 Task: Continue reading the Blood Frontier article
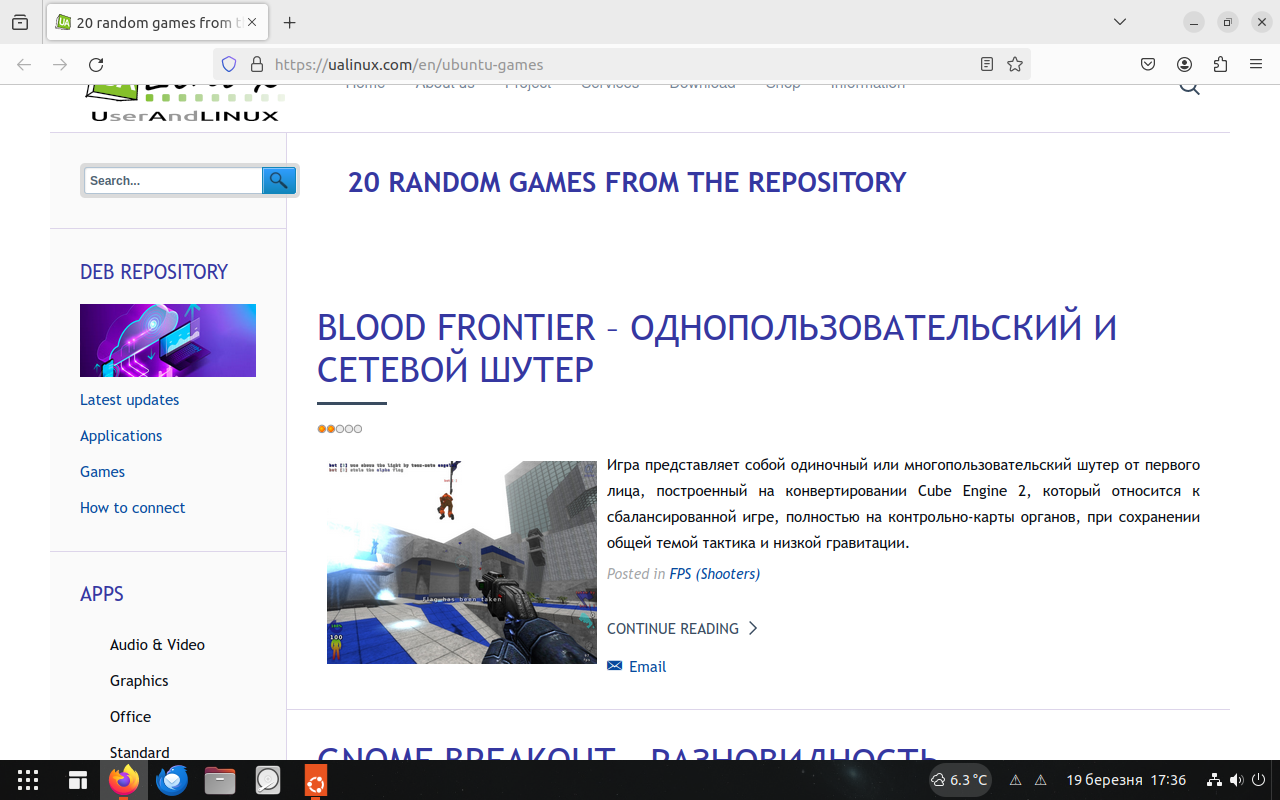coord(682,628)
